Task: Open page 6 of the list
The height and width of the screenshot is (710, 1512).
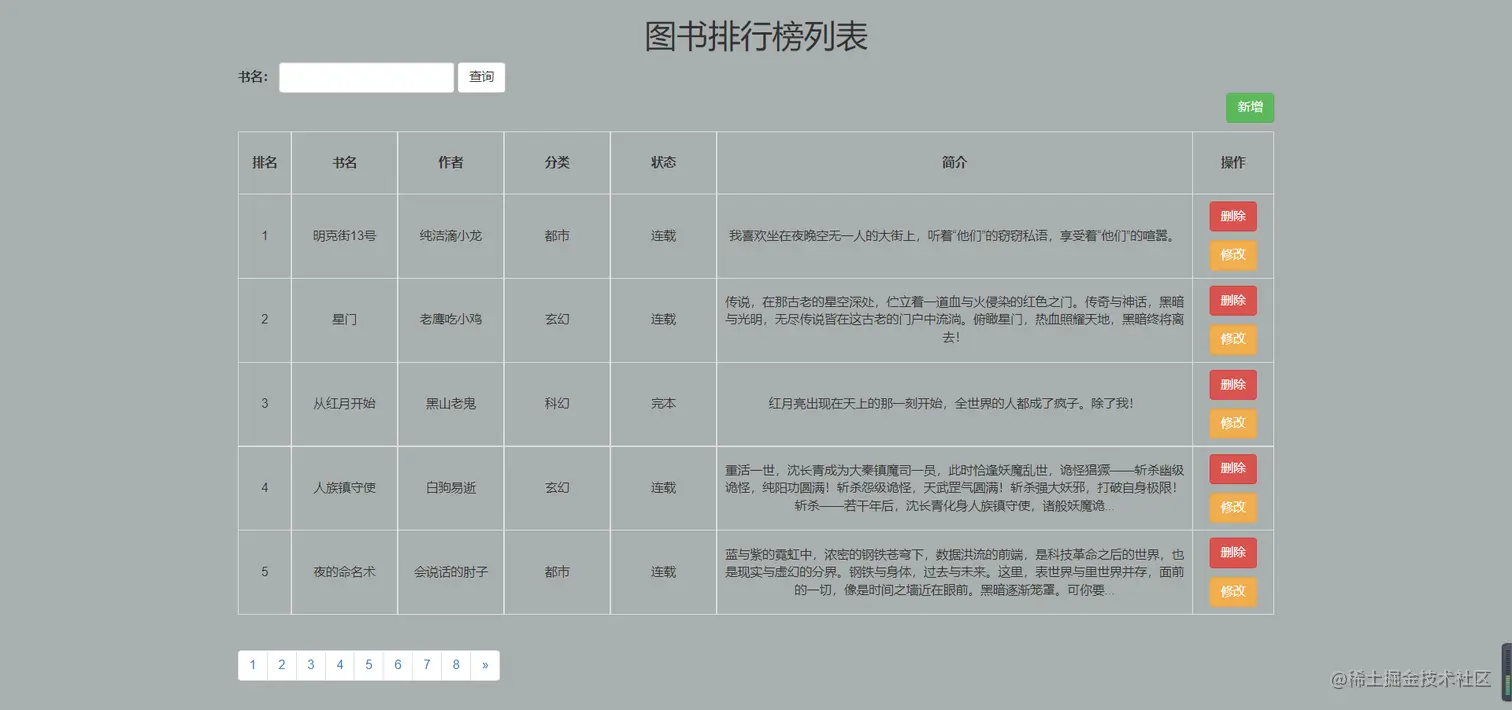Action: click(x=398, y=665)
